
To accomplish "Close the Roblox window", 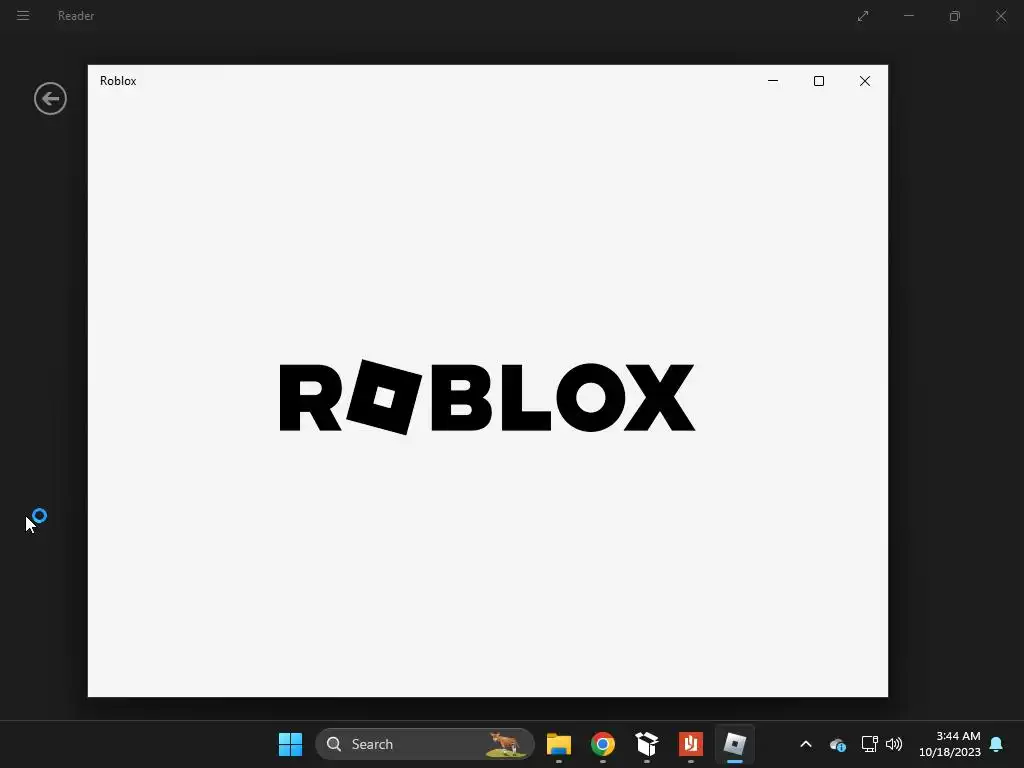I will 865,81.
